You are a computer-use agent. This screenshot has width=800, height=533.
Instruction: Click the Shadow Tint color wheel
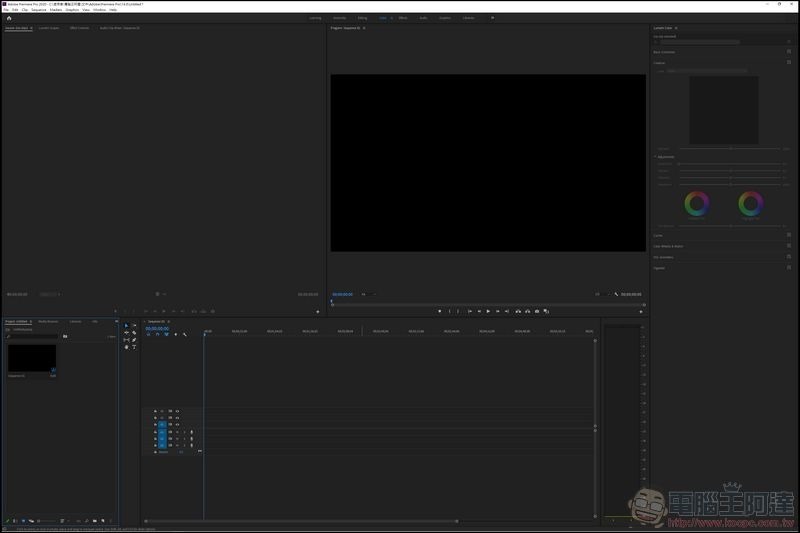pos(696,204)
